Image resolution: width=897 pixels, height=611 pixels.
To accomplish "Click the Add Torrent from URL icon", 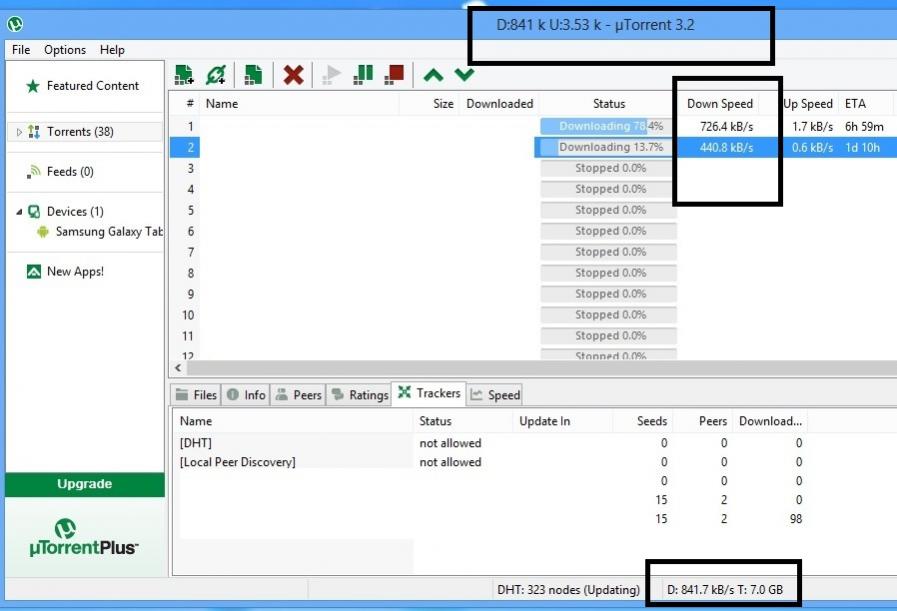I will [x=216, y=74].
